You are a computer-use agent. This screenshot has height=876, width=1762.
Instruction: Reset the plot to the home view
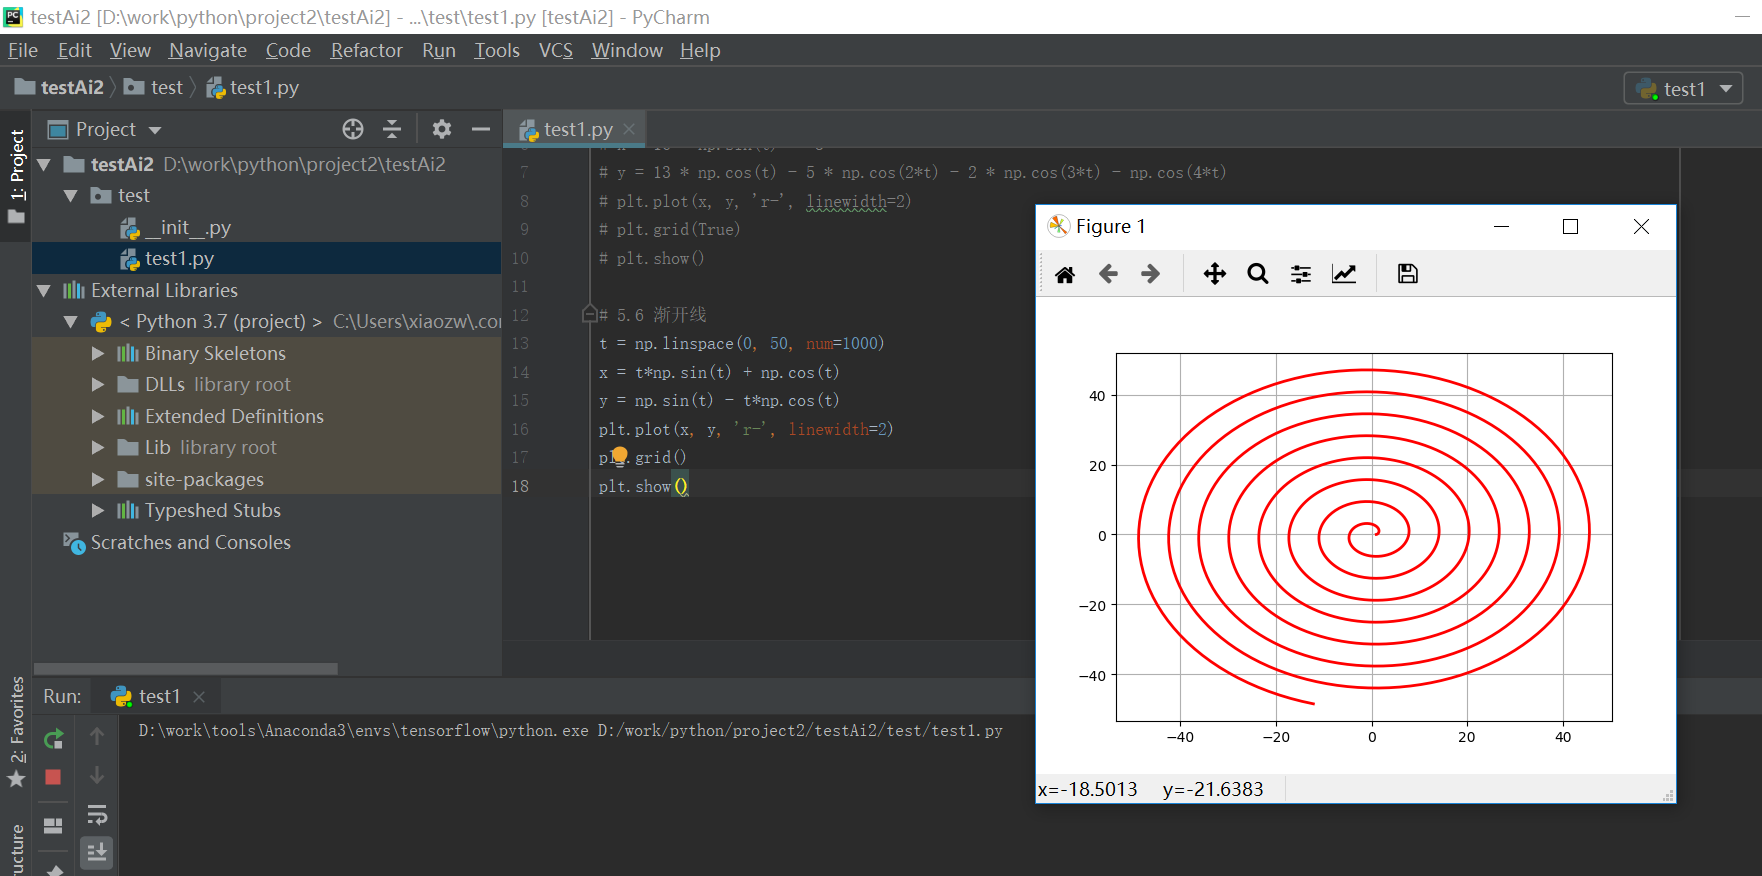(x=1065, y=274)
